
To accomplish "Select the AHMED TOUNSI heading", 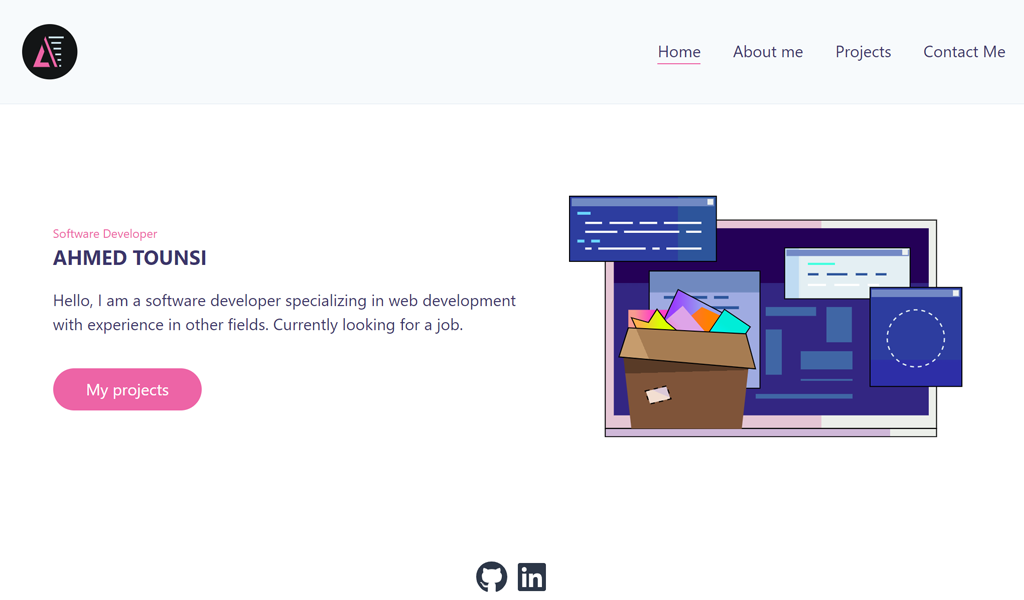I will 129,258.
